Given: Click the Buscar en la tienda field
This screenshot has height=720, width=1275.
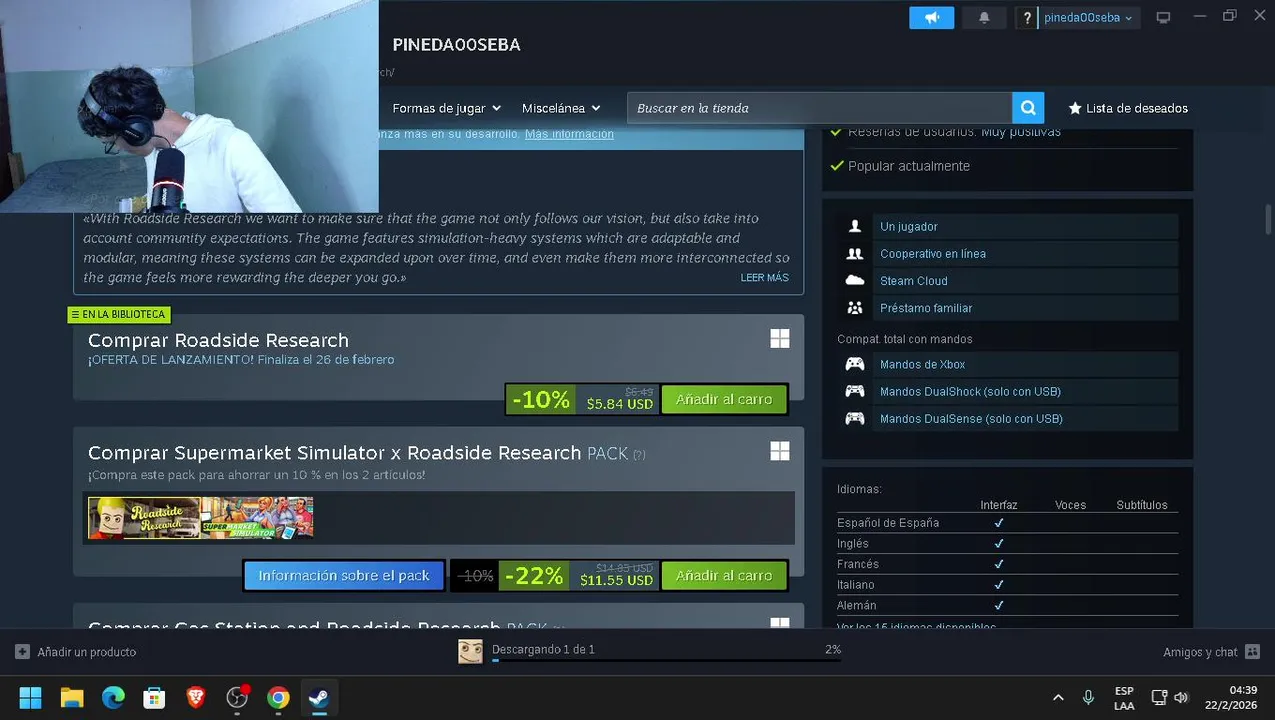Looking at the screenshot, I should click(x=819, y=108).
